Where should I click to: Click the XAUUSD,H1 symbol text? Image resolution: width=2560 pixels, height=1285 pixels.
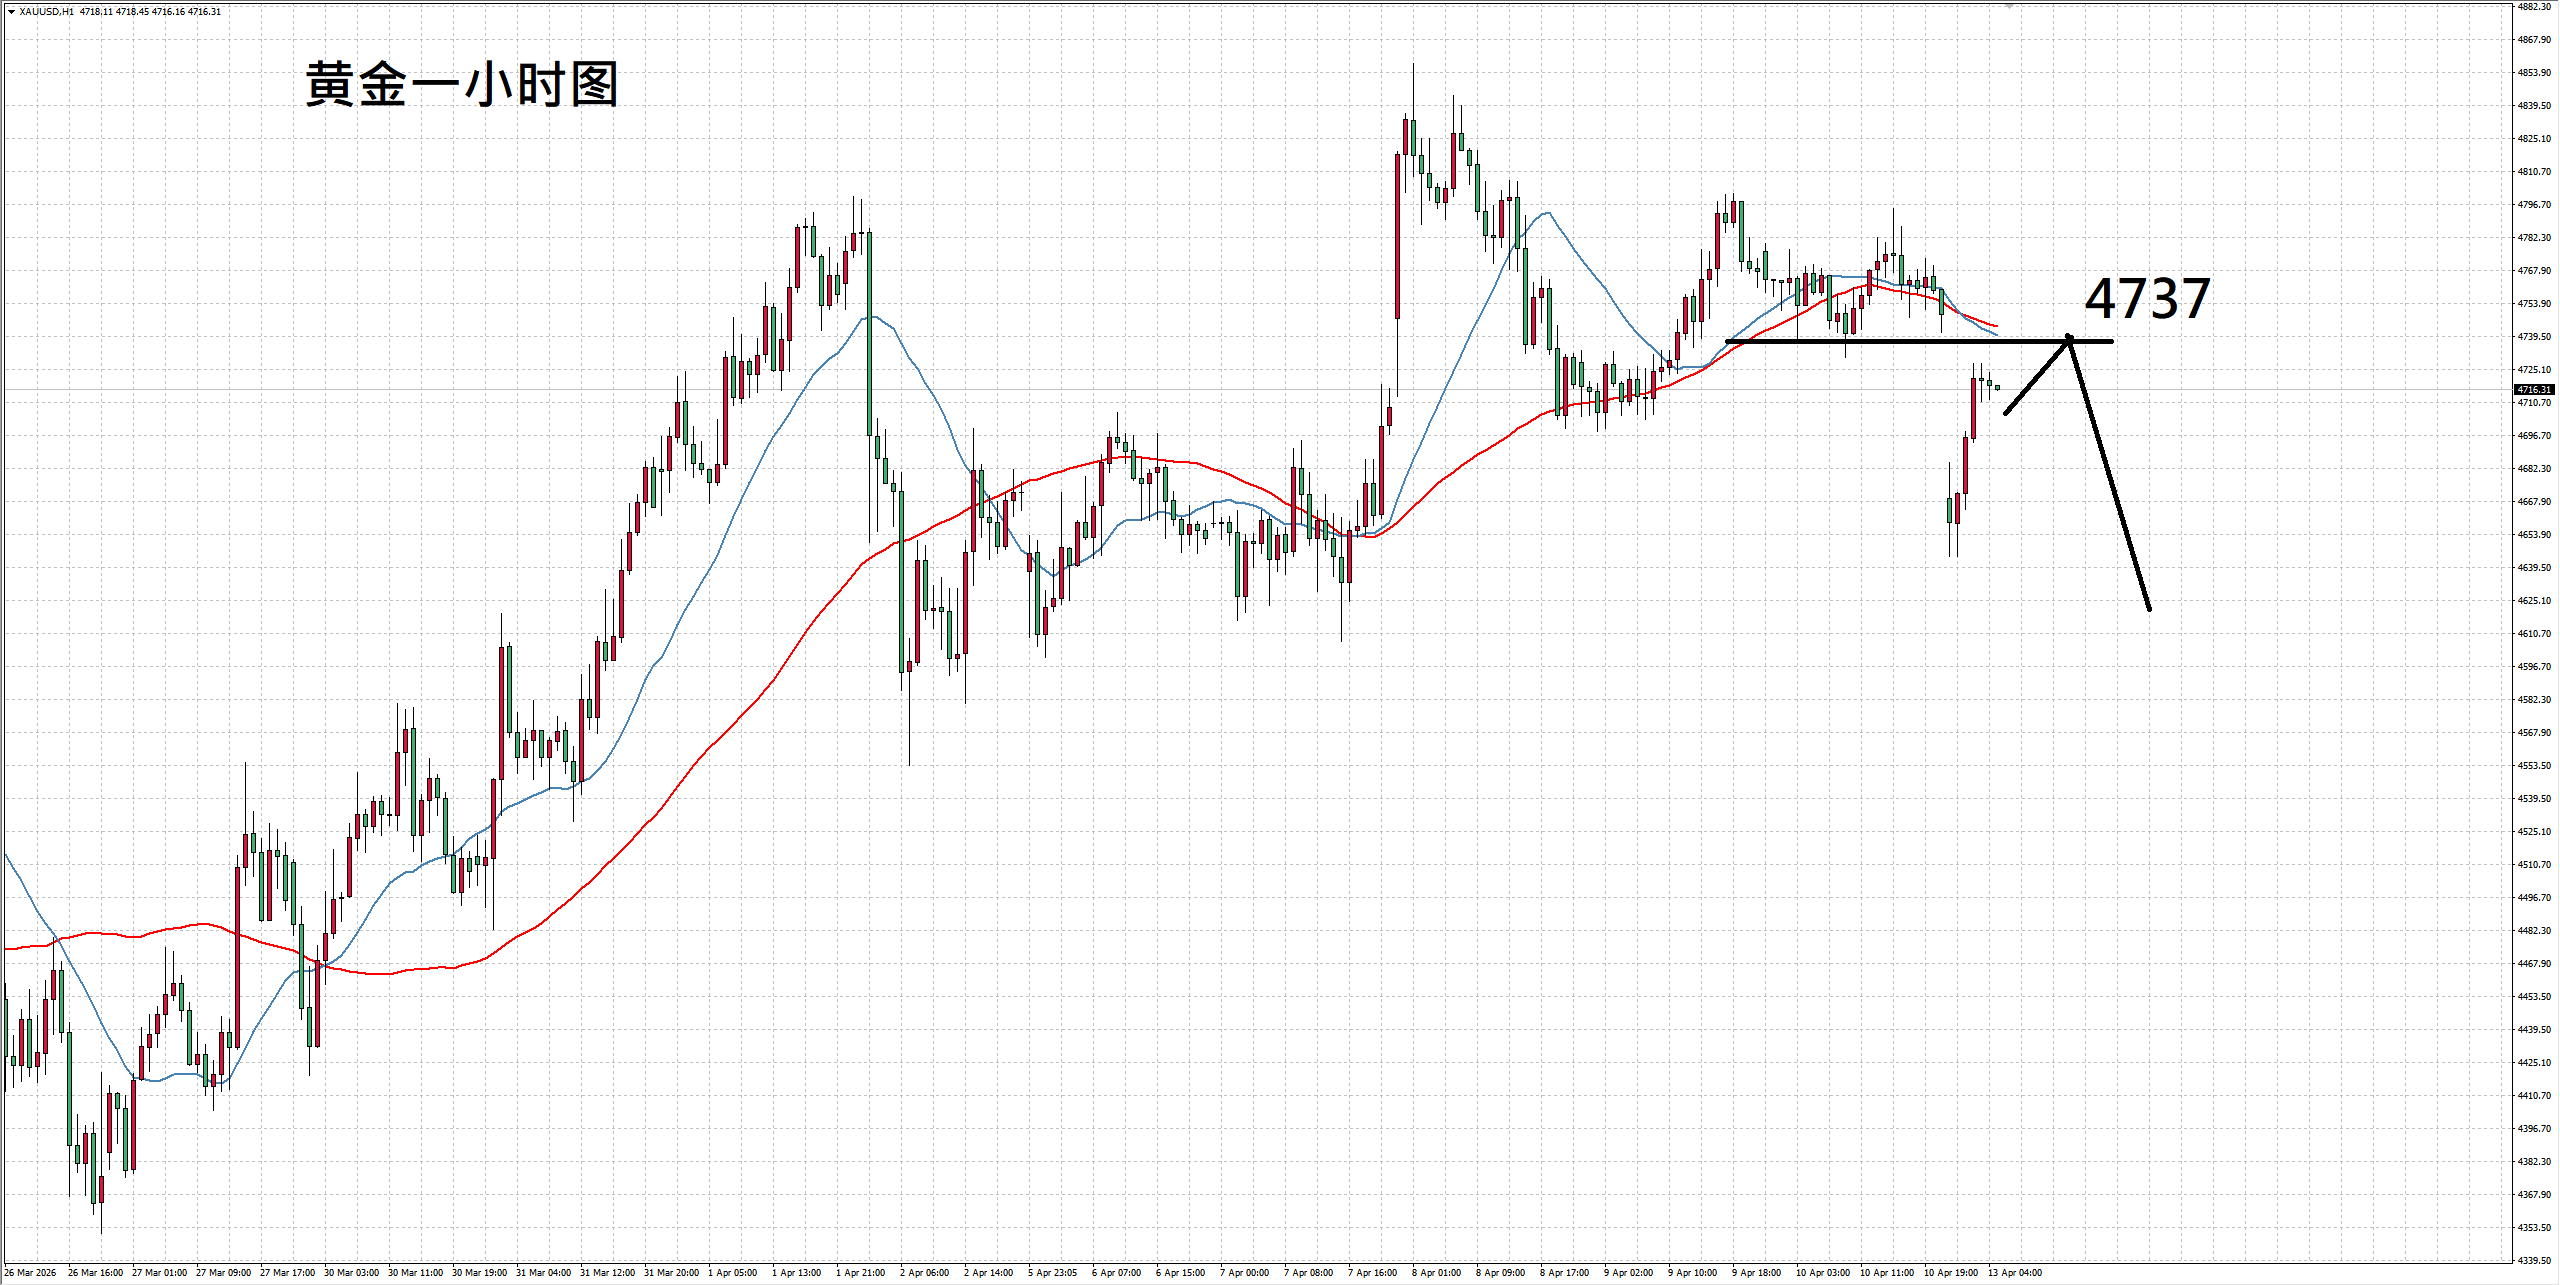coord(46,12)
